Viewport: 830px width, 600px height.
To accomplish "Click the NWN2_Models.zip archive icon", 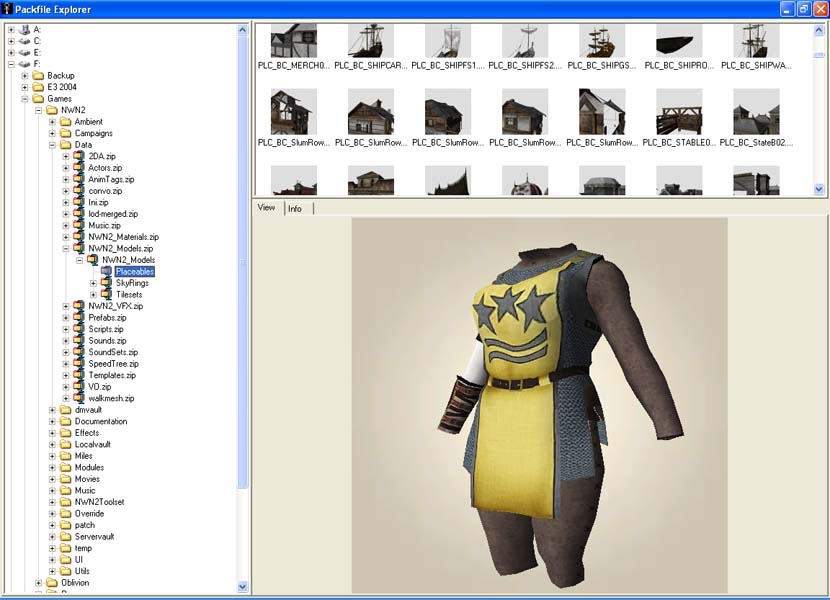I will coord(79,248).
